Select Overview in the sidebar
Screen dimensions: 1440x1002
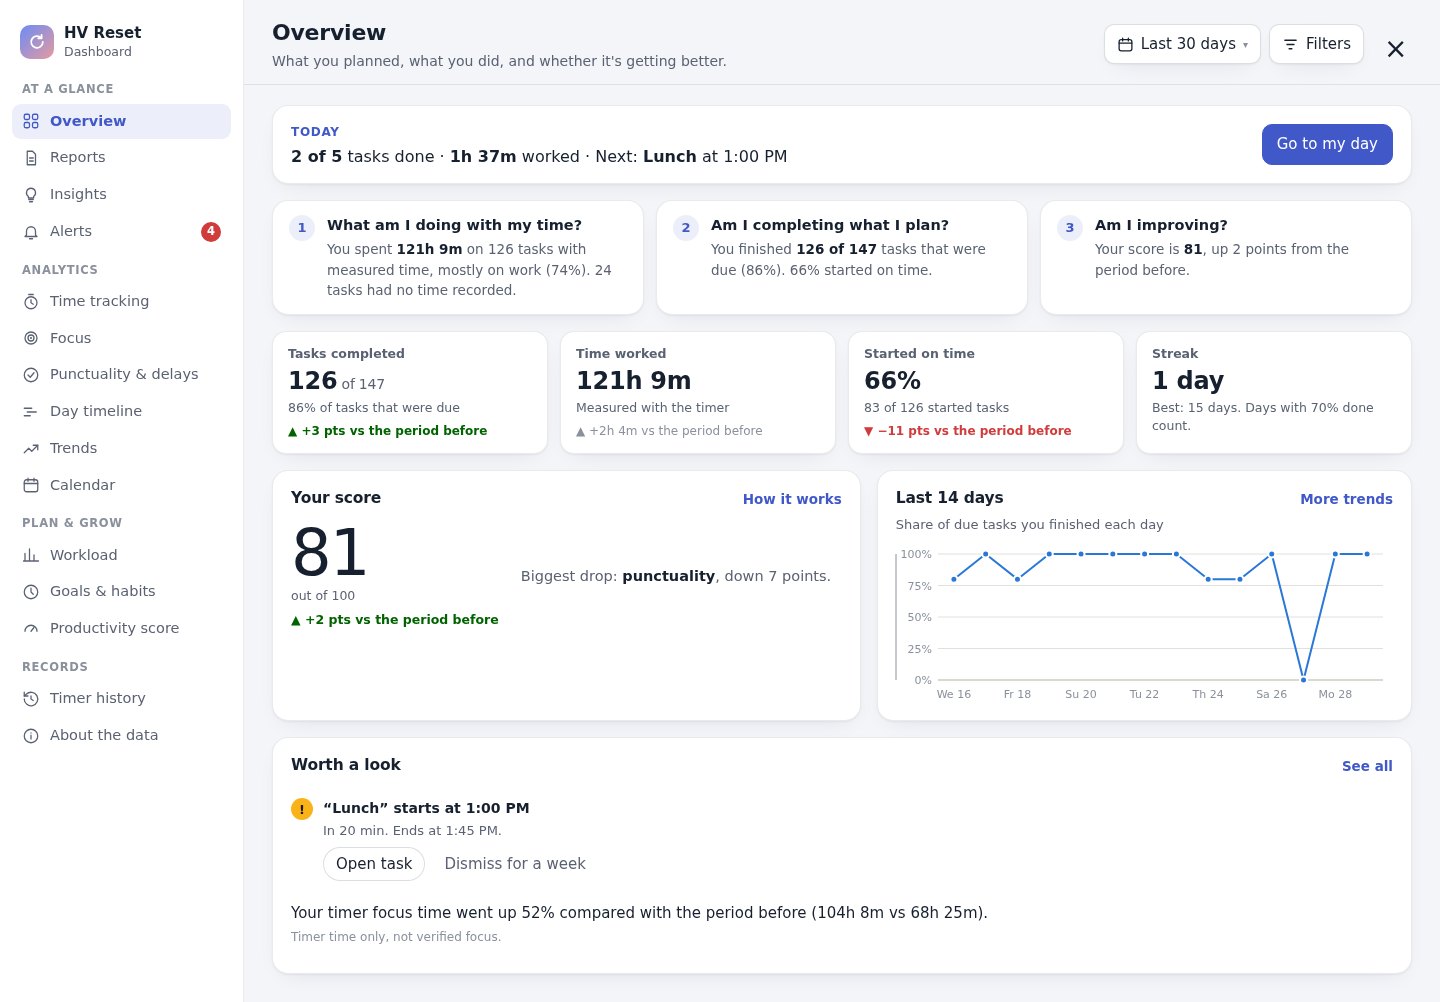pos(121,121)
